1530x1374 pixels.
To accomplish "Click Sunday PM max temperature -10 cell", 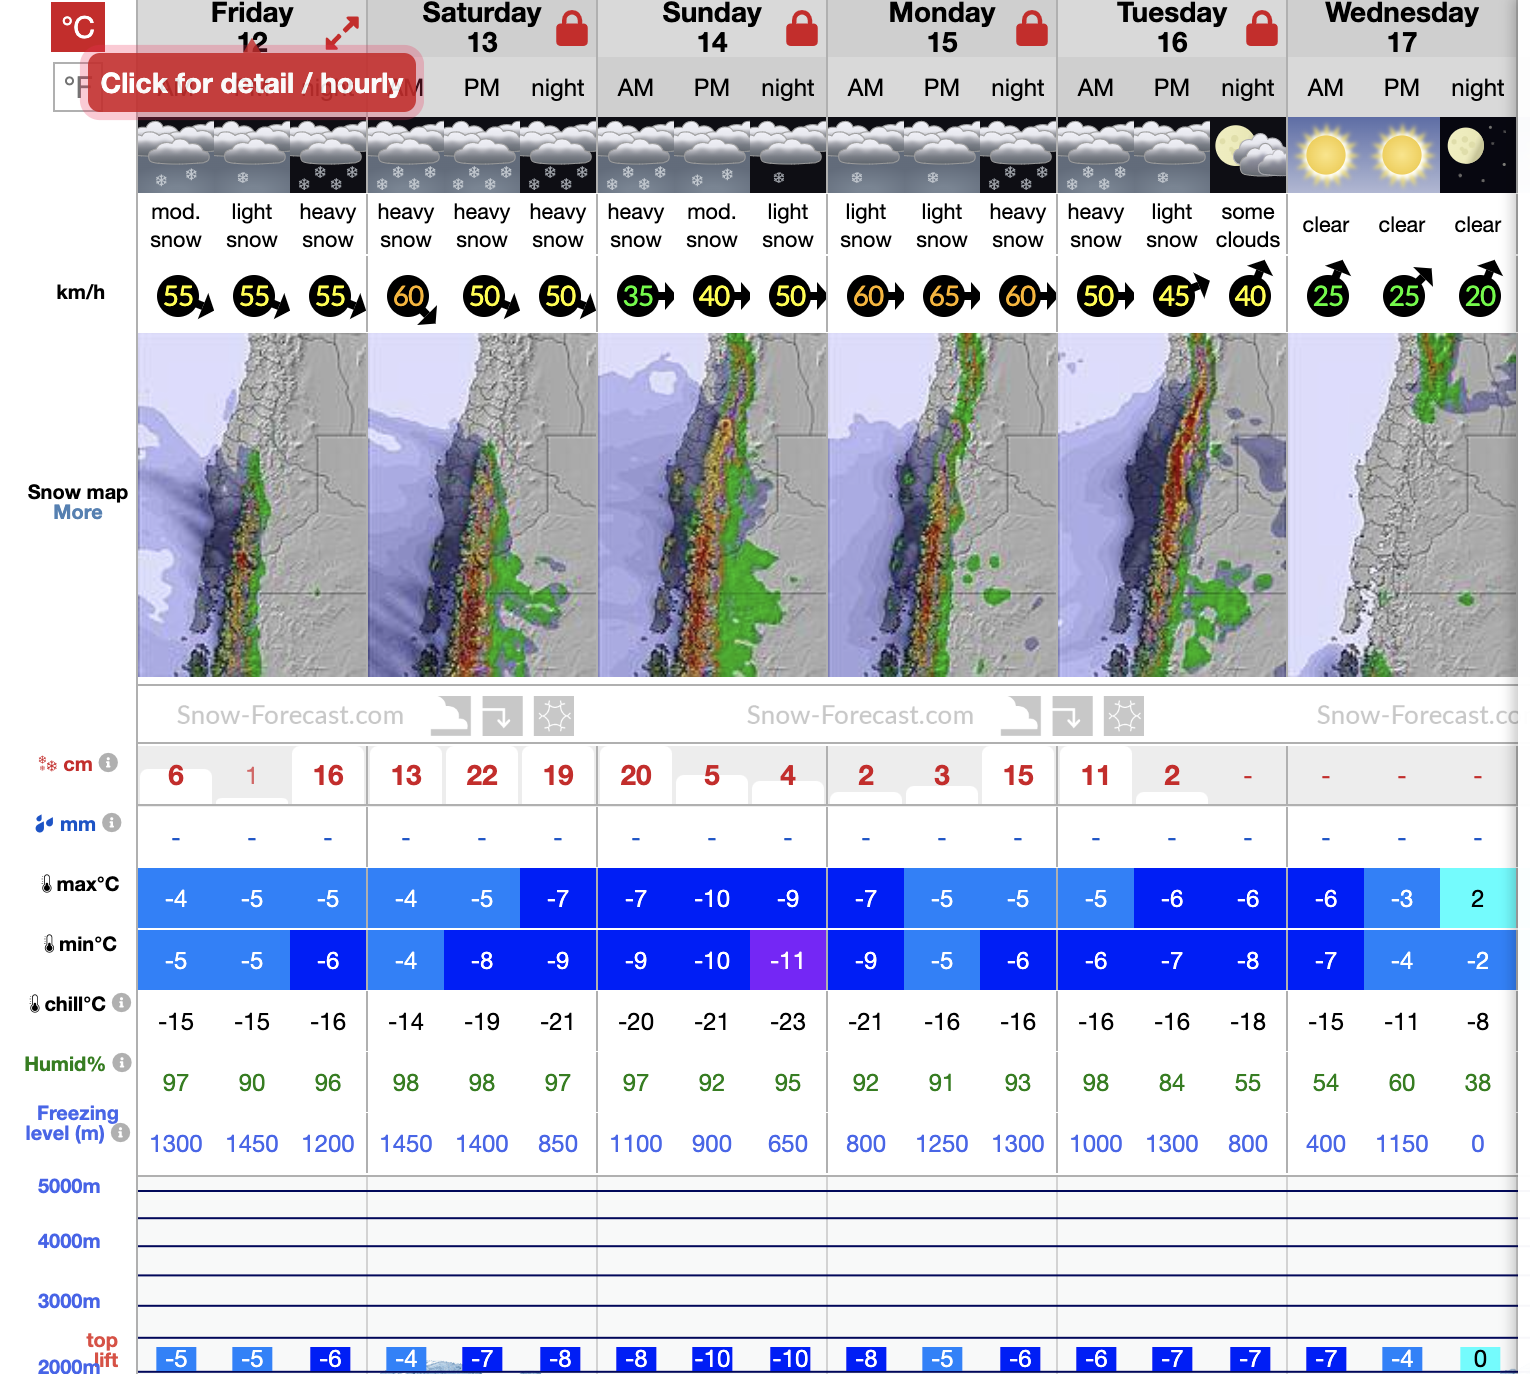I will (x=712, y=898).
